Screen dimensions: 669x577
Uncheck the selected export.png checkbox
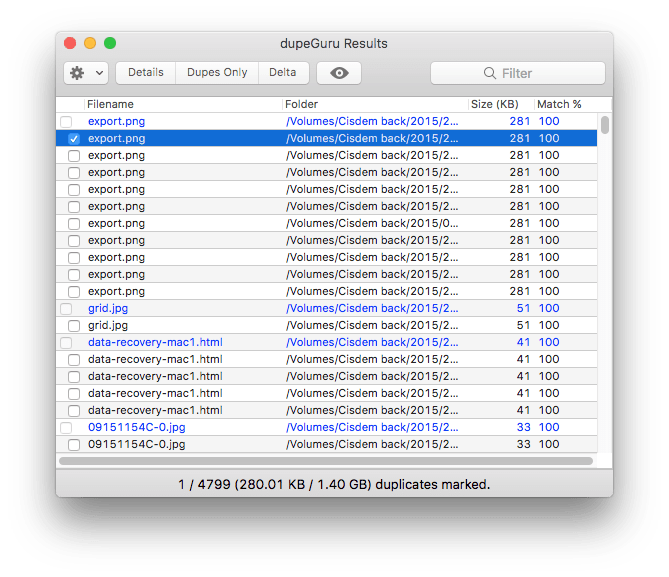[74, 139]
